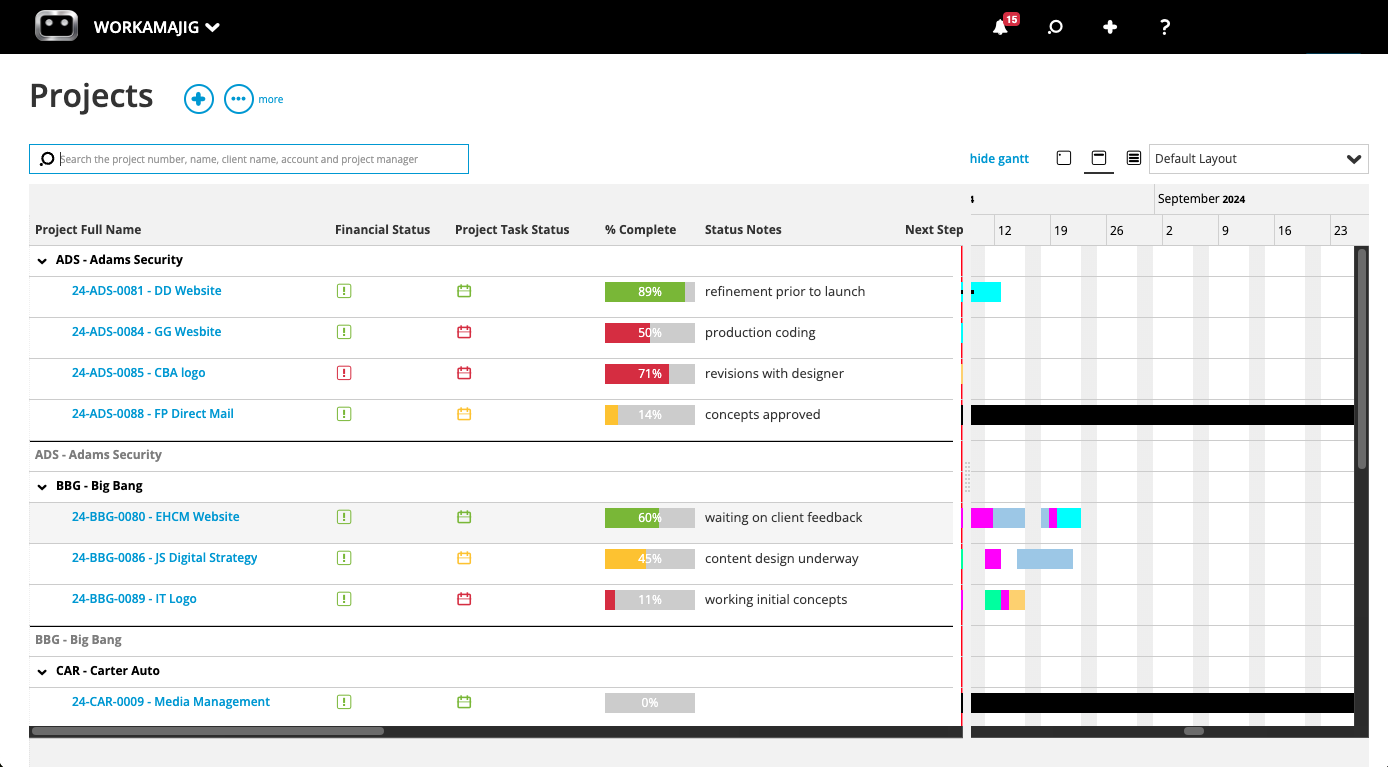Viewport: 1388px width, 767px height.
Task: Click the Projects more menu
Action: tap(239, 98)
